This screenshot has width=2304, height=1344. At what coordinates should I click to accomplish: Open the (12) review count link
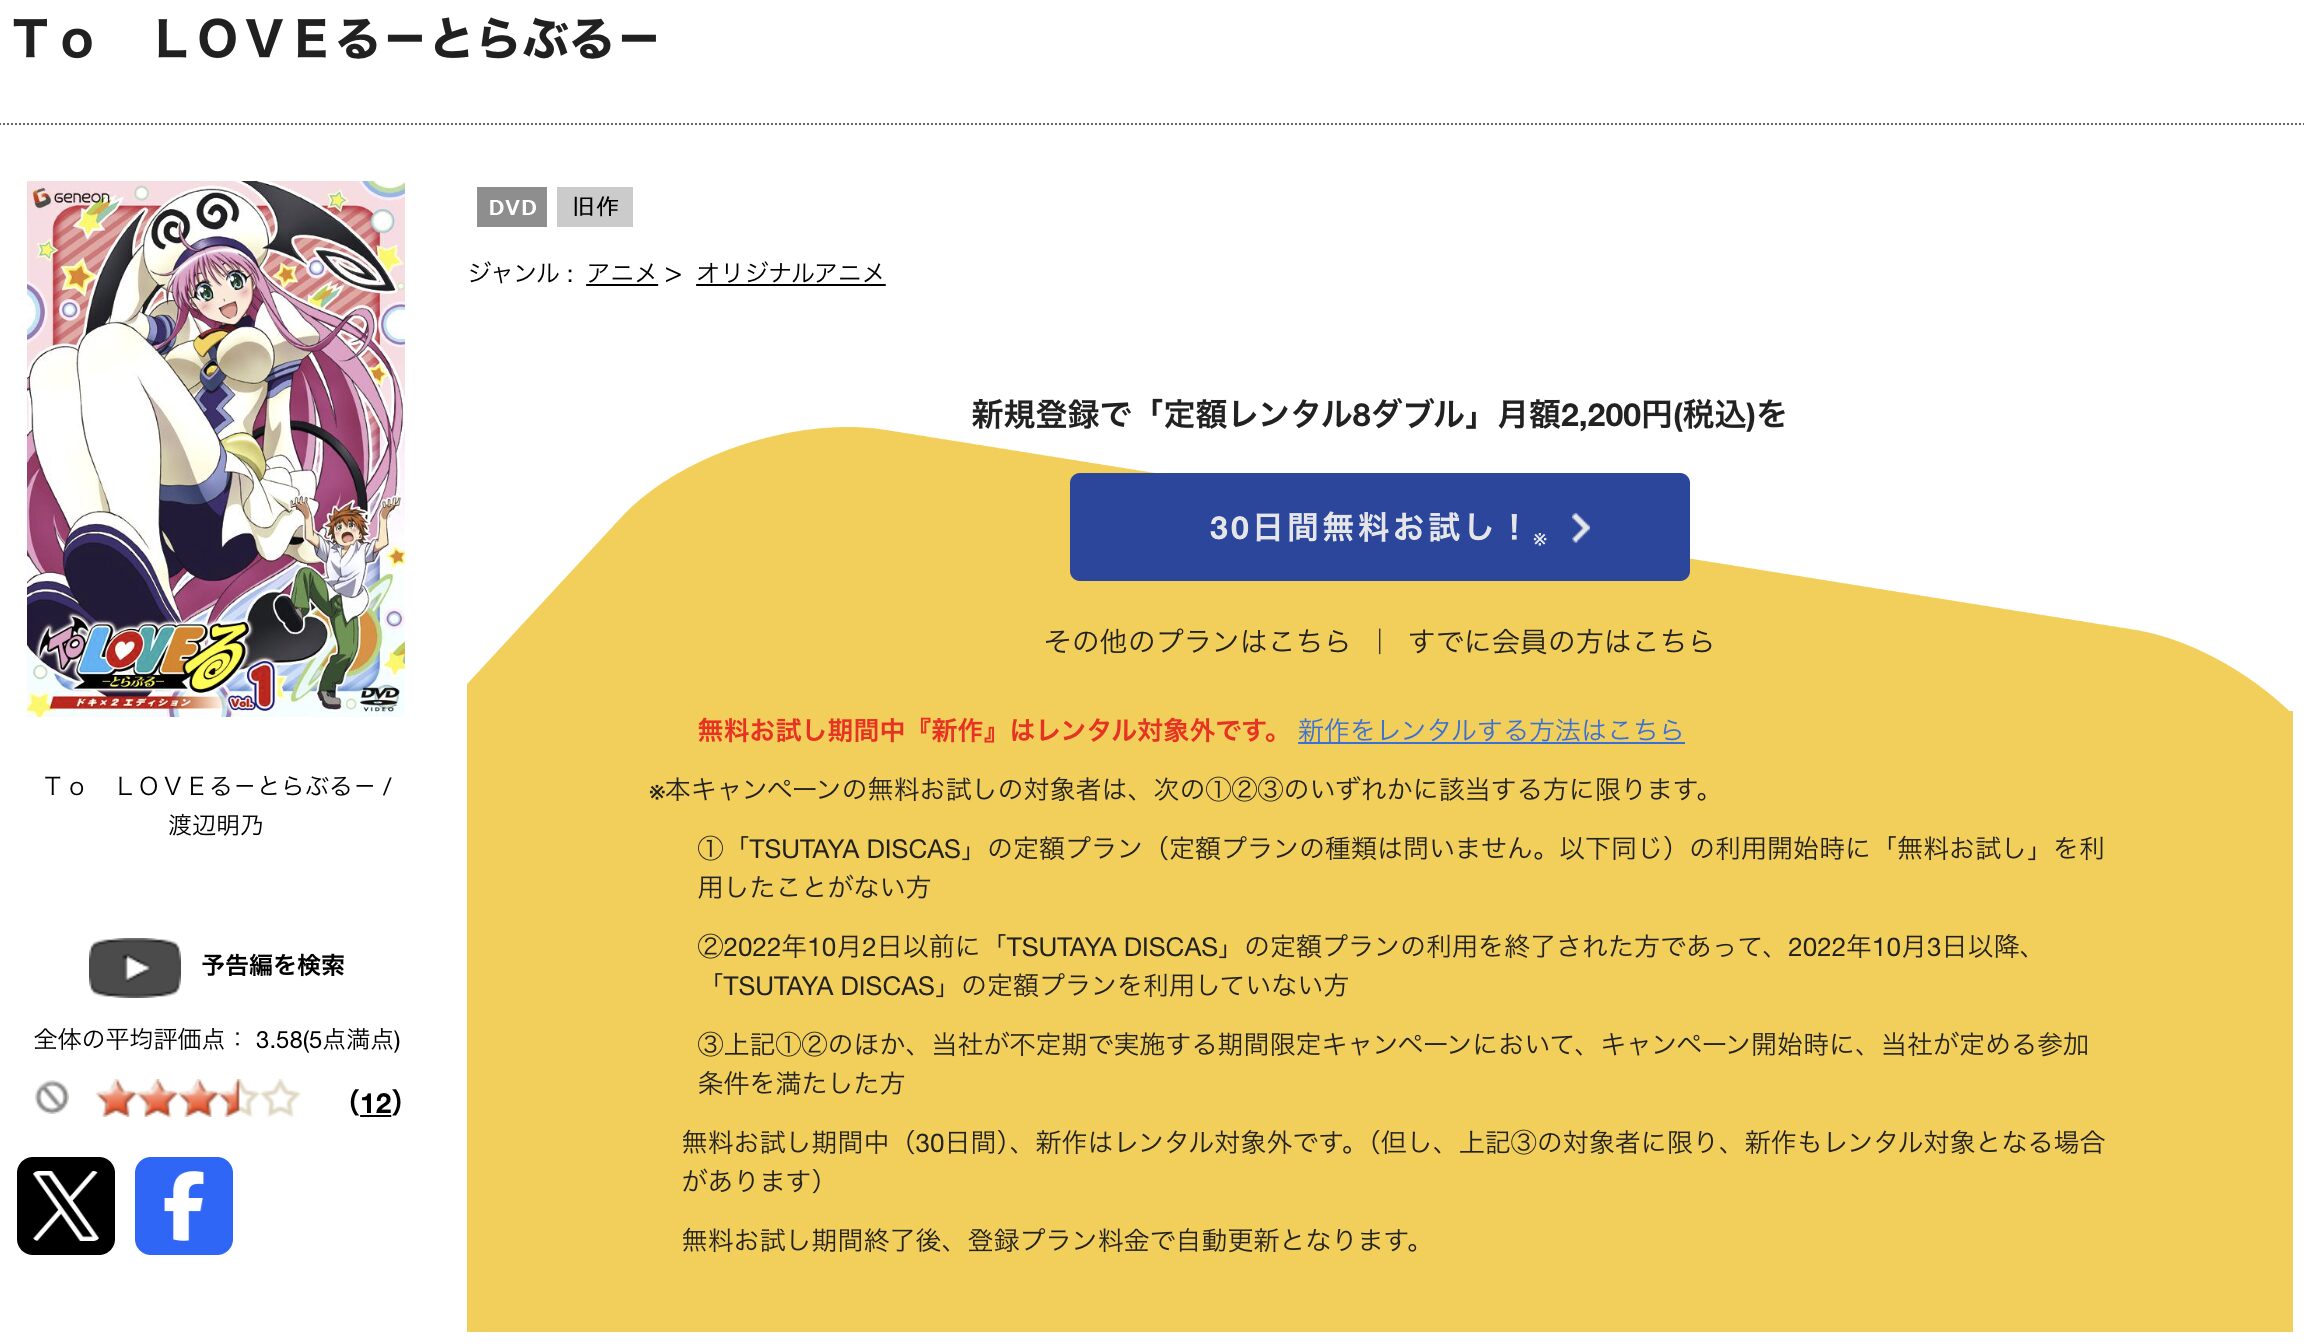click(375, 1102)
